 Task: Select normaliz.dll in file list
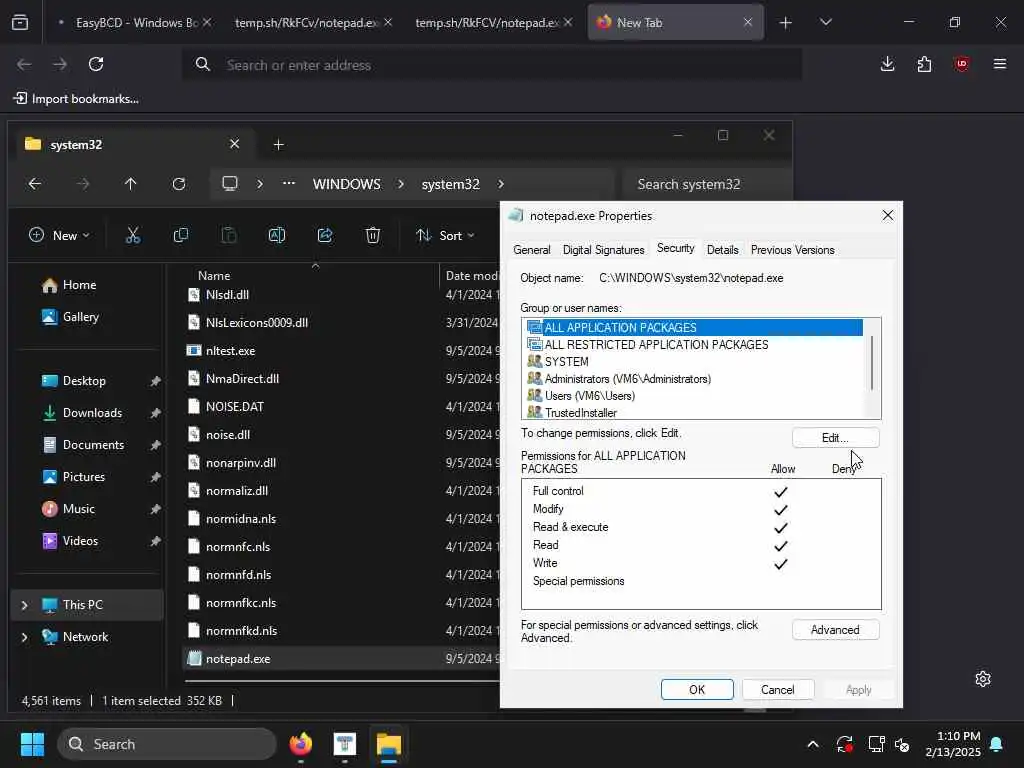(237, 490)
